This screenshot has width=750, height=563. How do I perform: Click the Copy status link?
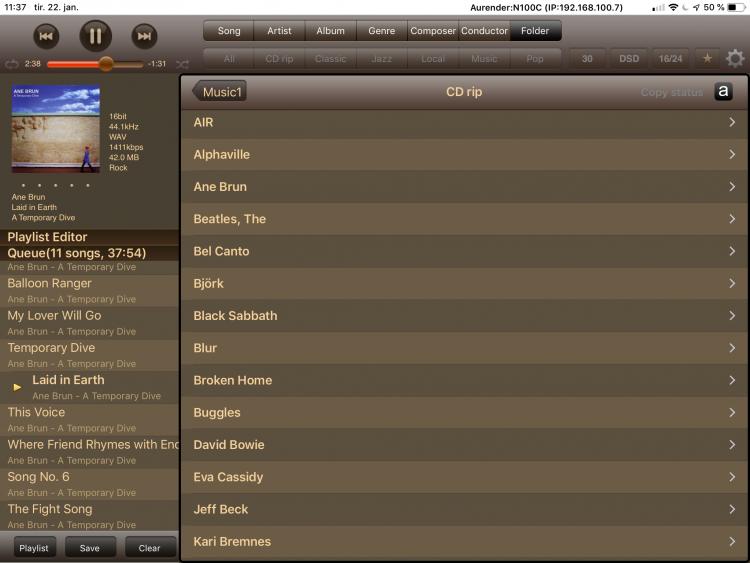672,92
